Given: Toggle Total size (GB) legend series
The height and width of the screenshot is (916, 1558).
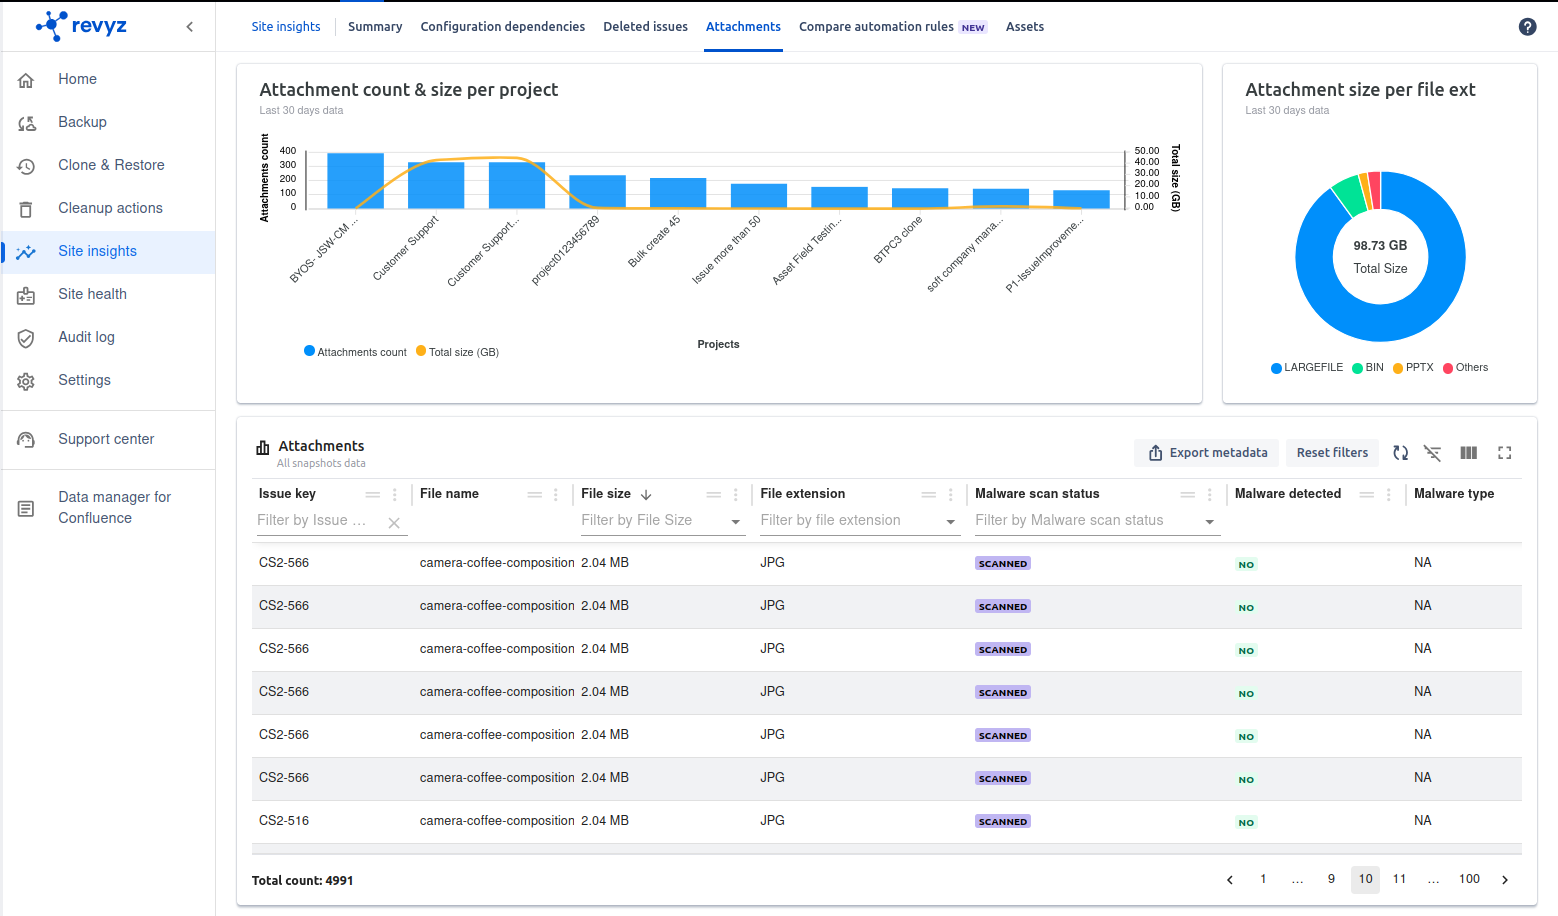Looking at the screenshot, I should pos(457,352).
